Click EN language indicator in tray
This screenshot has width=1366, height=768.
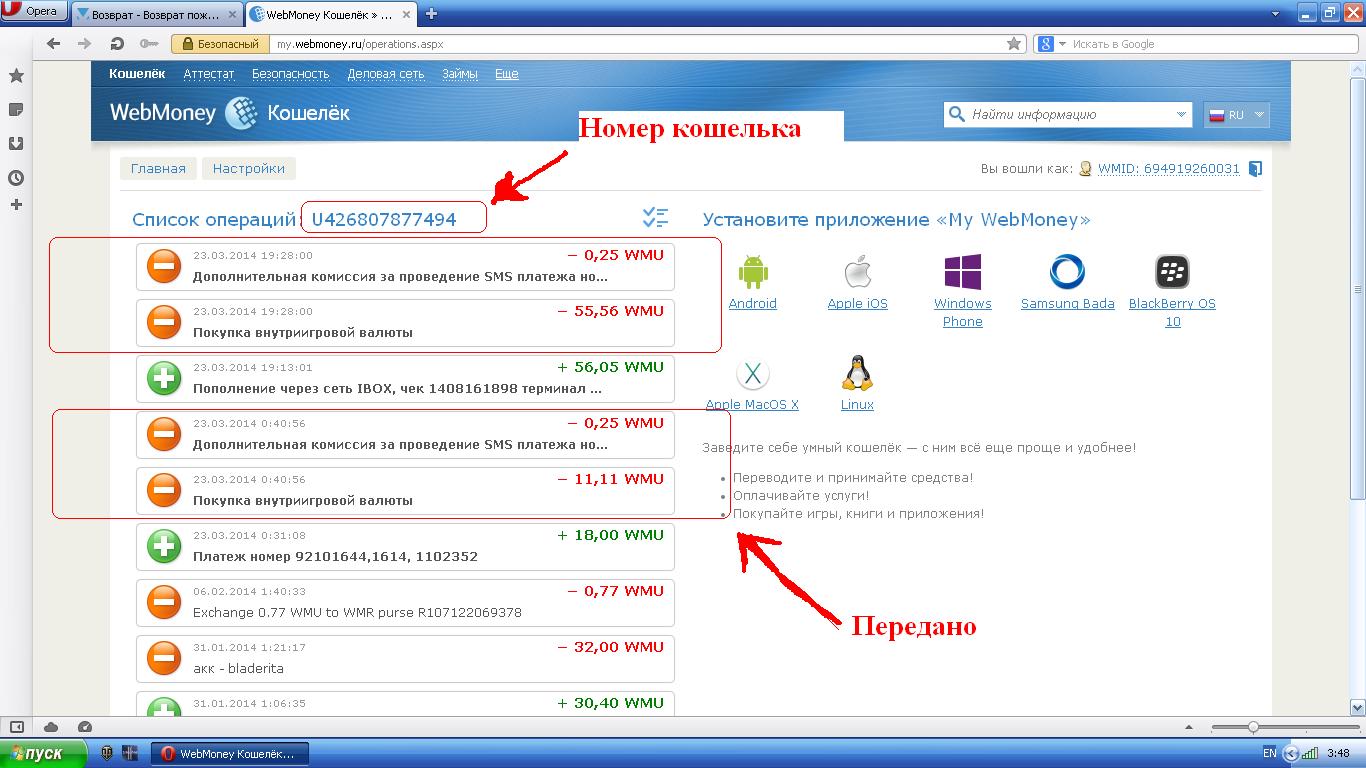[1269, 753]
